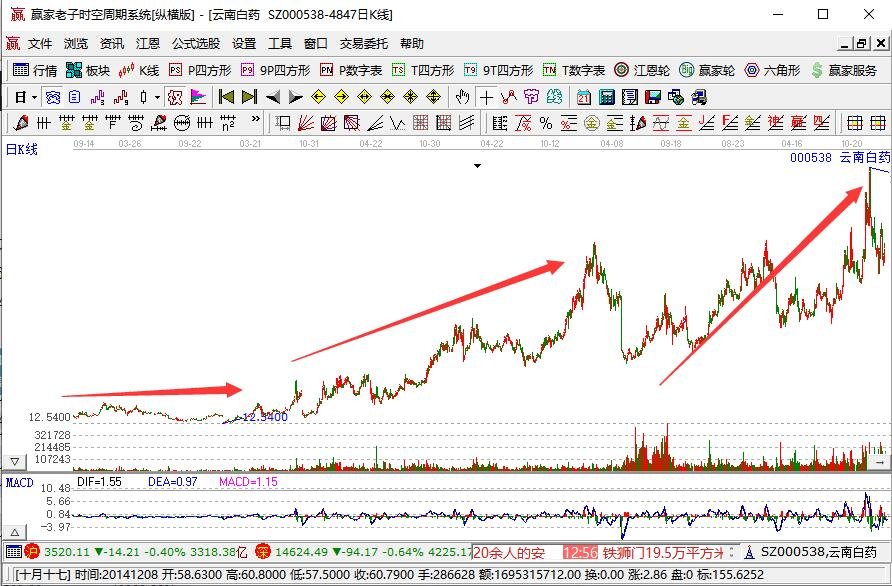Image resolution: width=892 pixels, height=586 pixels.
Task: Open the 六角形 chart tool
Action: [x=772, y=71]
